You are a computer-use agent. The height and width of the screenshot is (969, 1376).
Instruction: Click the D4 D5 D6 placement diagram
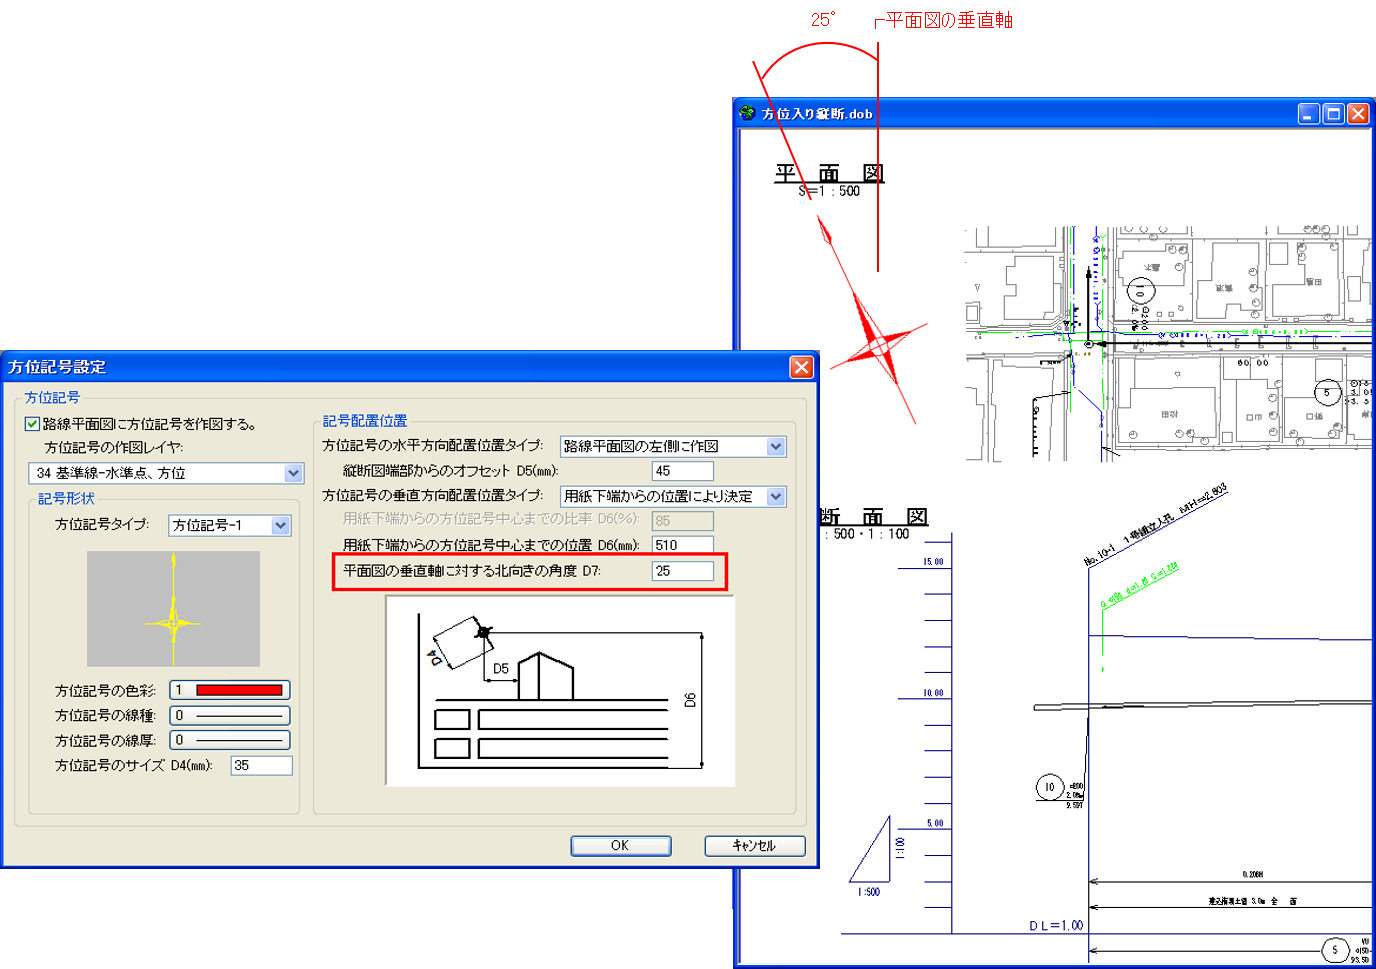tap(560, 692)
